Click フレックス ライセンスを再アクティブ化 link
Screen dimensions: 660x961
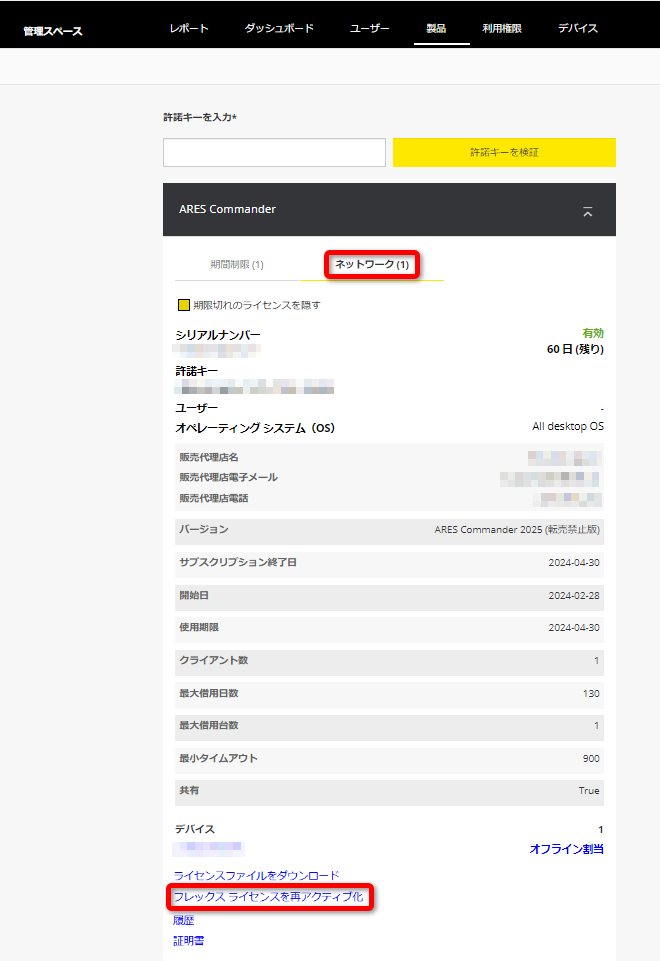point(268,897)
